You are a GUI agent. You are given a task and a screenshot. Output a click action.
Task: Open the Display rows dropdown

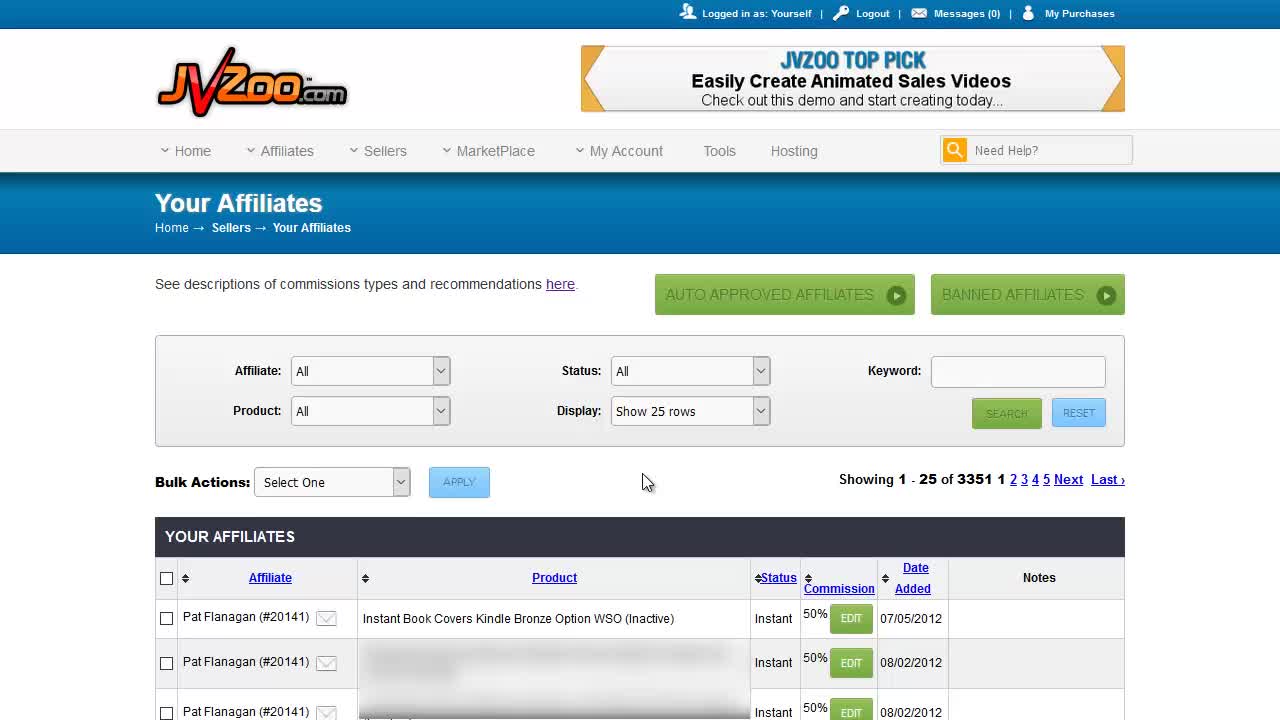coord(690,411)
